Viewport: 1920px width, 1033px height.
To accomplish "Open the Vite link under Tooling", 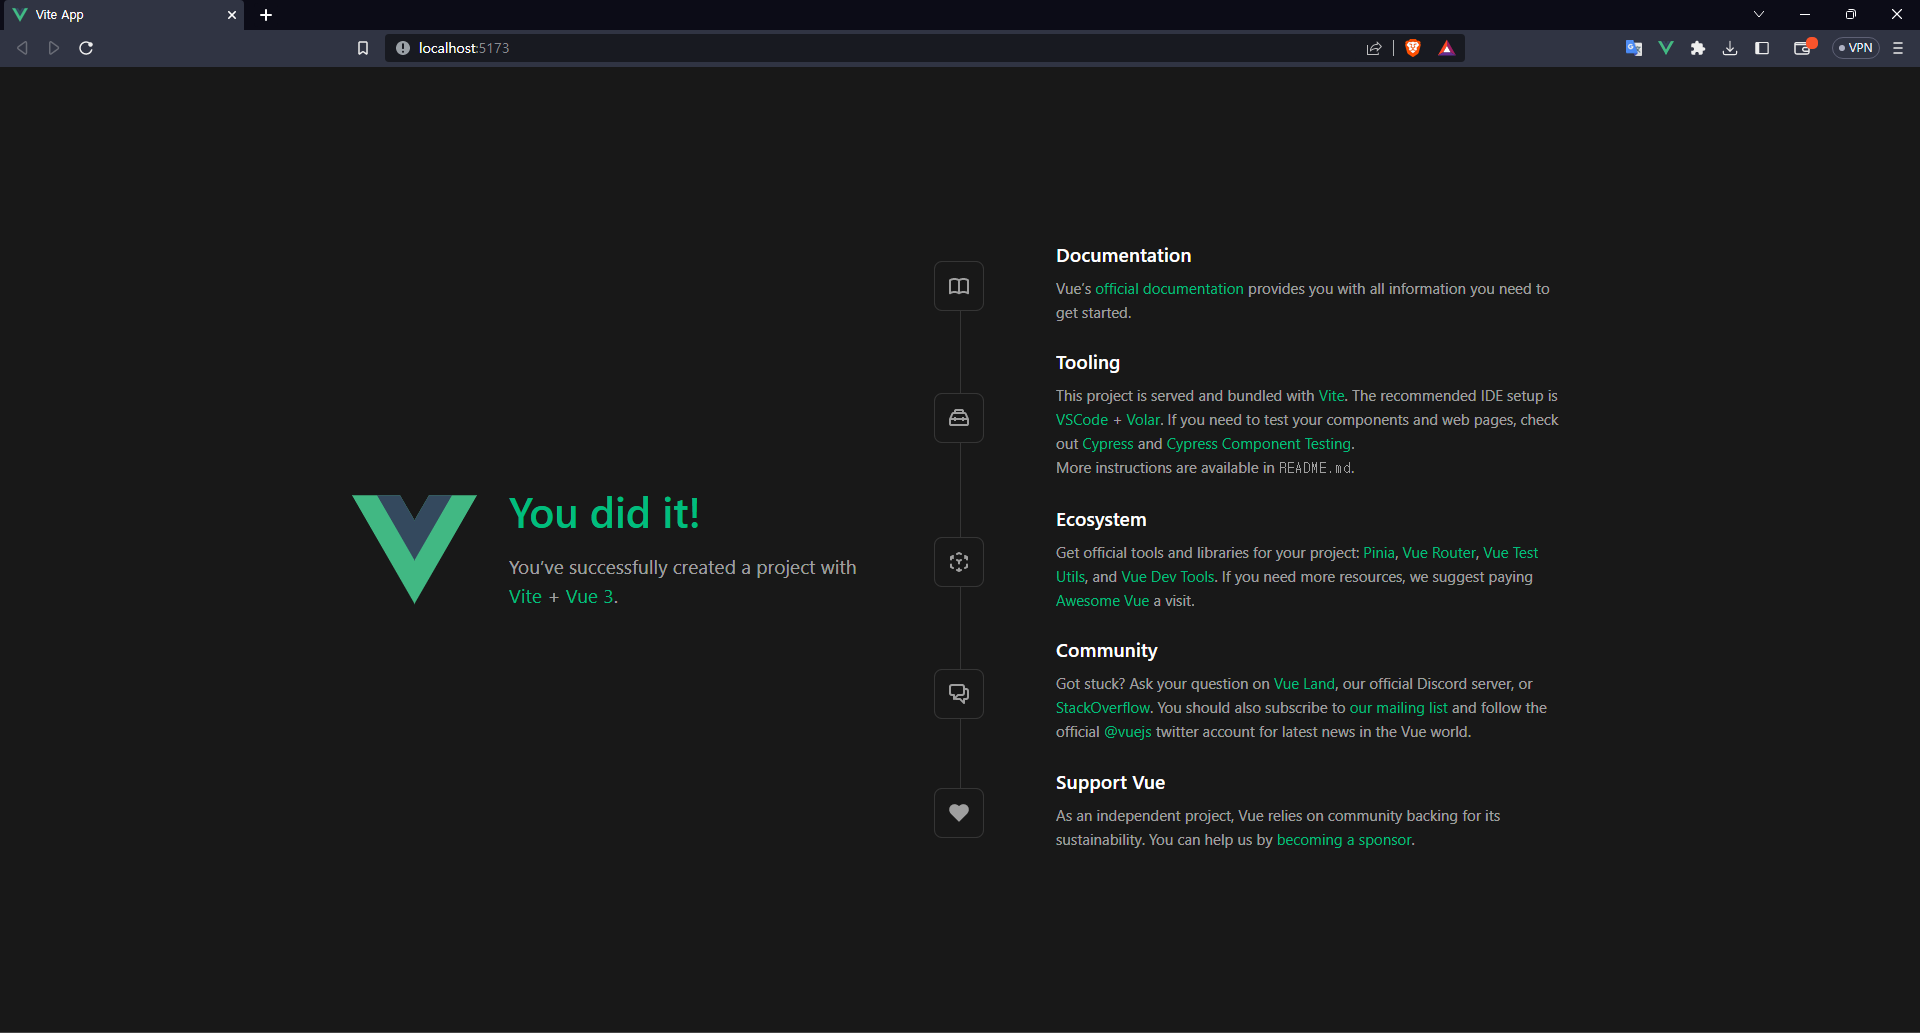I will point(1331,396).
